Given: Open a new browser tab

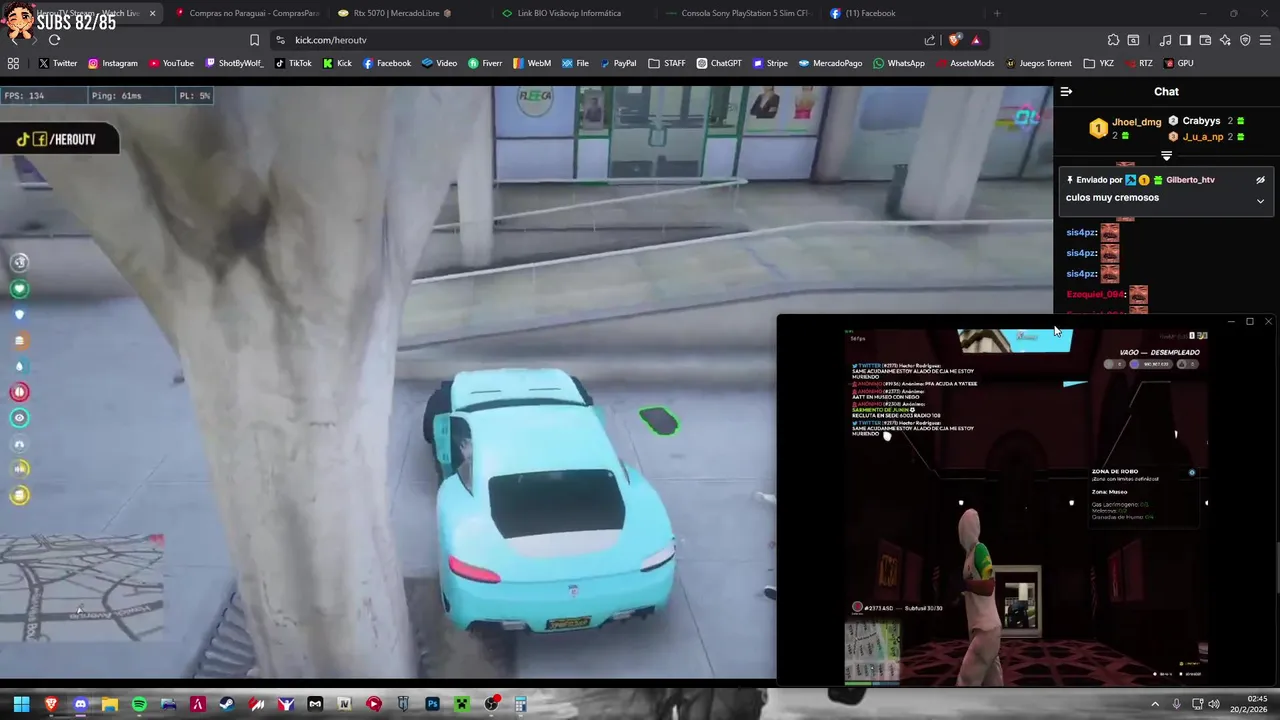Looking at the screenshot, I should [x=996, y=13].
